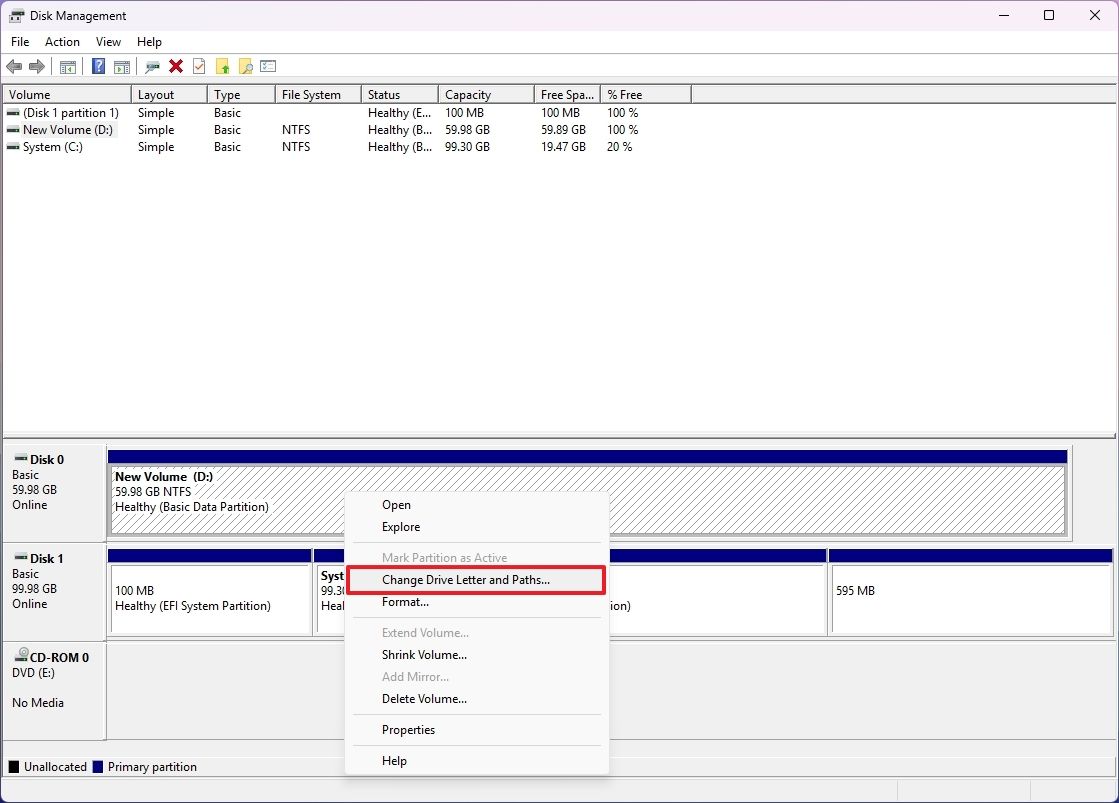Click the rightmost checklist toolbar icon
Image resolution: width=1119 pixels, height=803 pixels.
(x=268, y=66)
